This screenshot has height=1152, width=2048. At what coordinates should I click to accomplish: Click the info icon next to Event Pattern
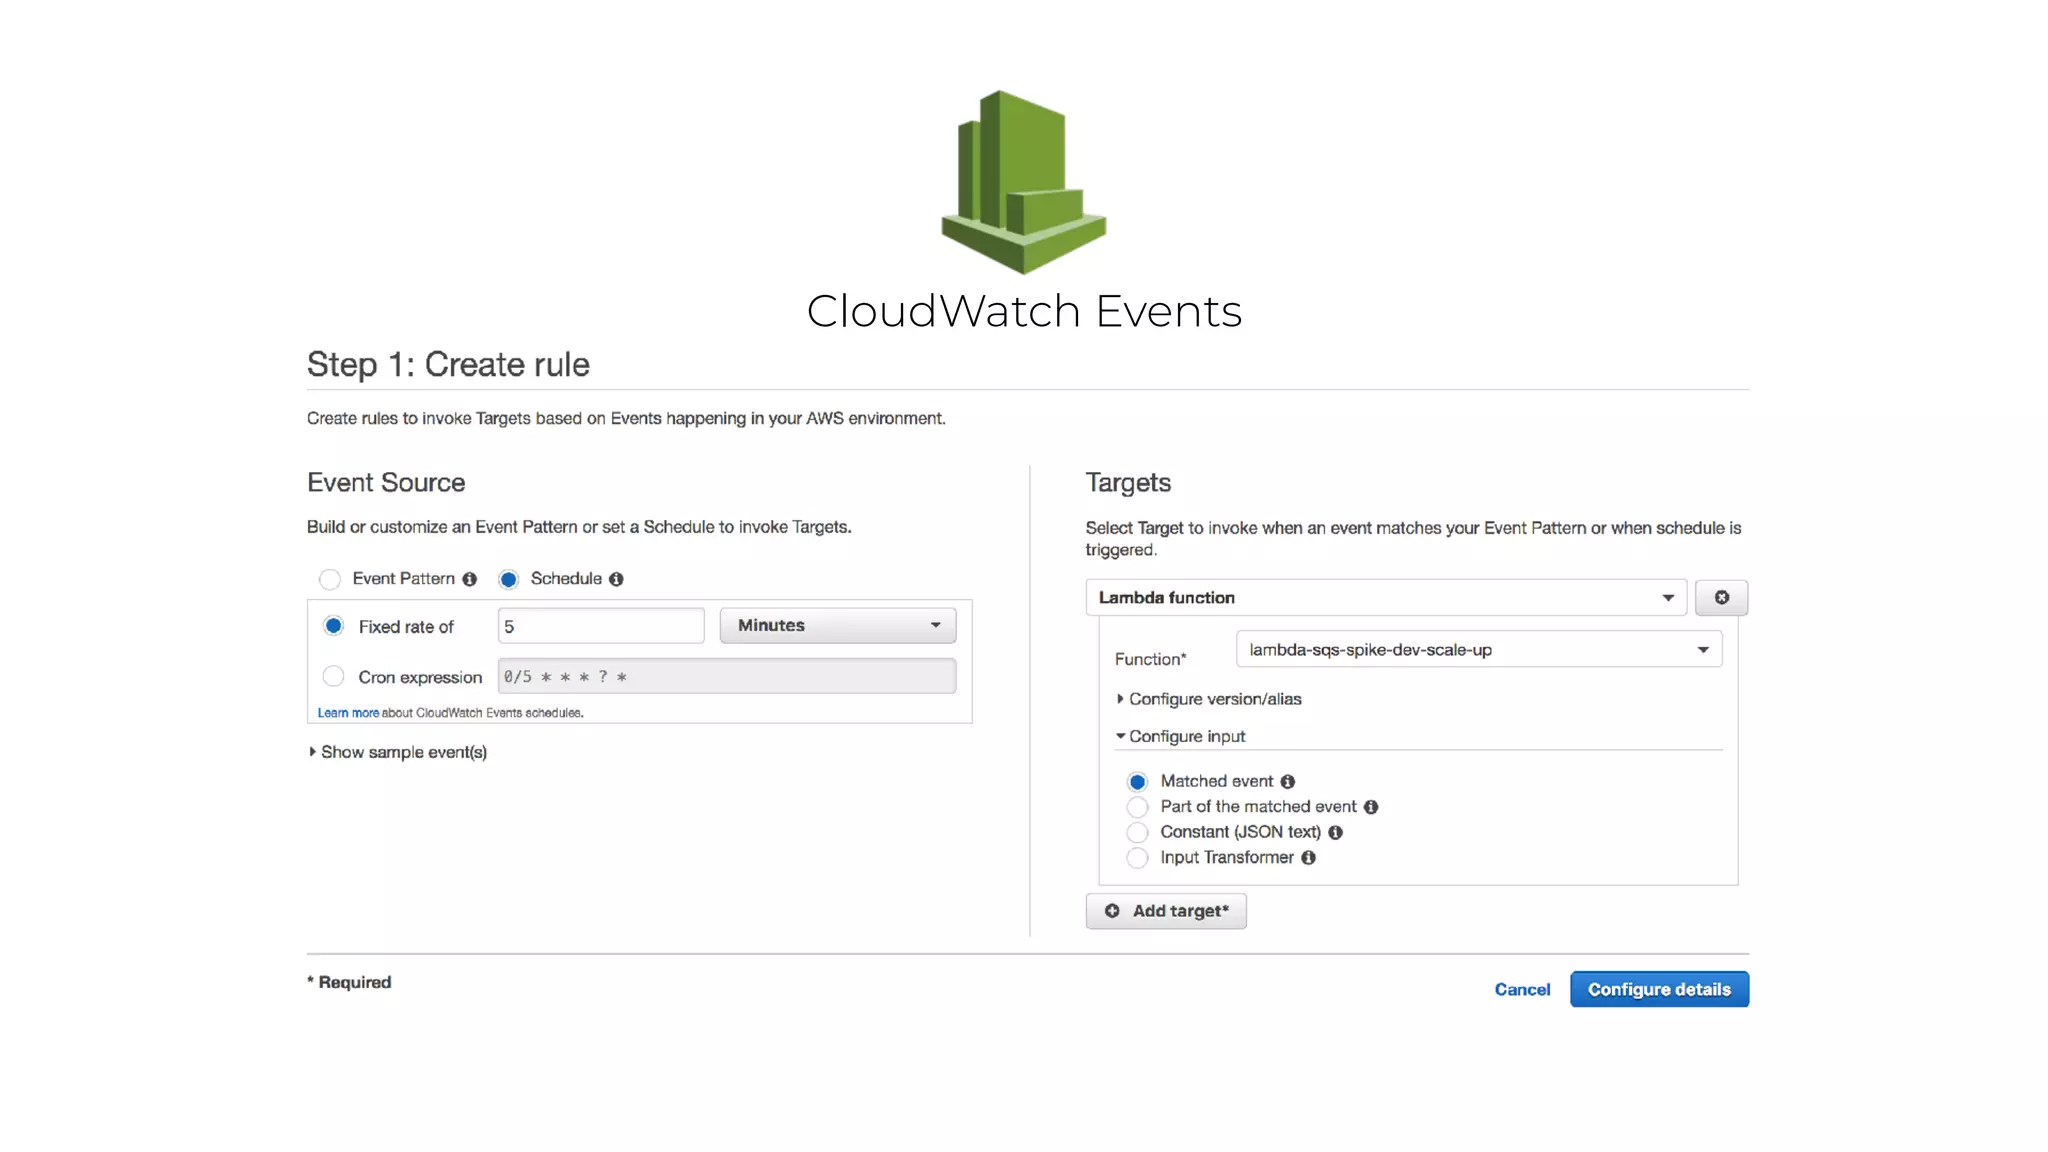[x=469, y=579]
